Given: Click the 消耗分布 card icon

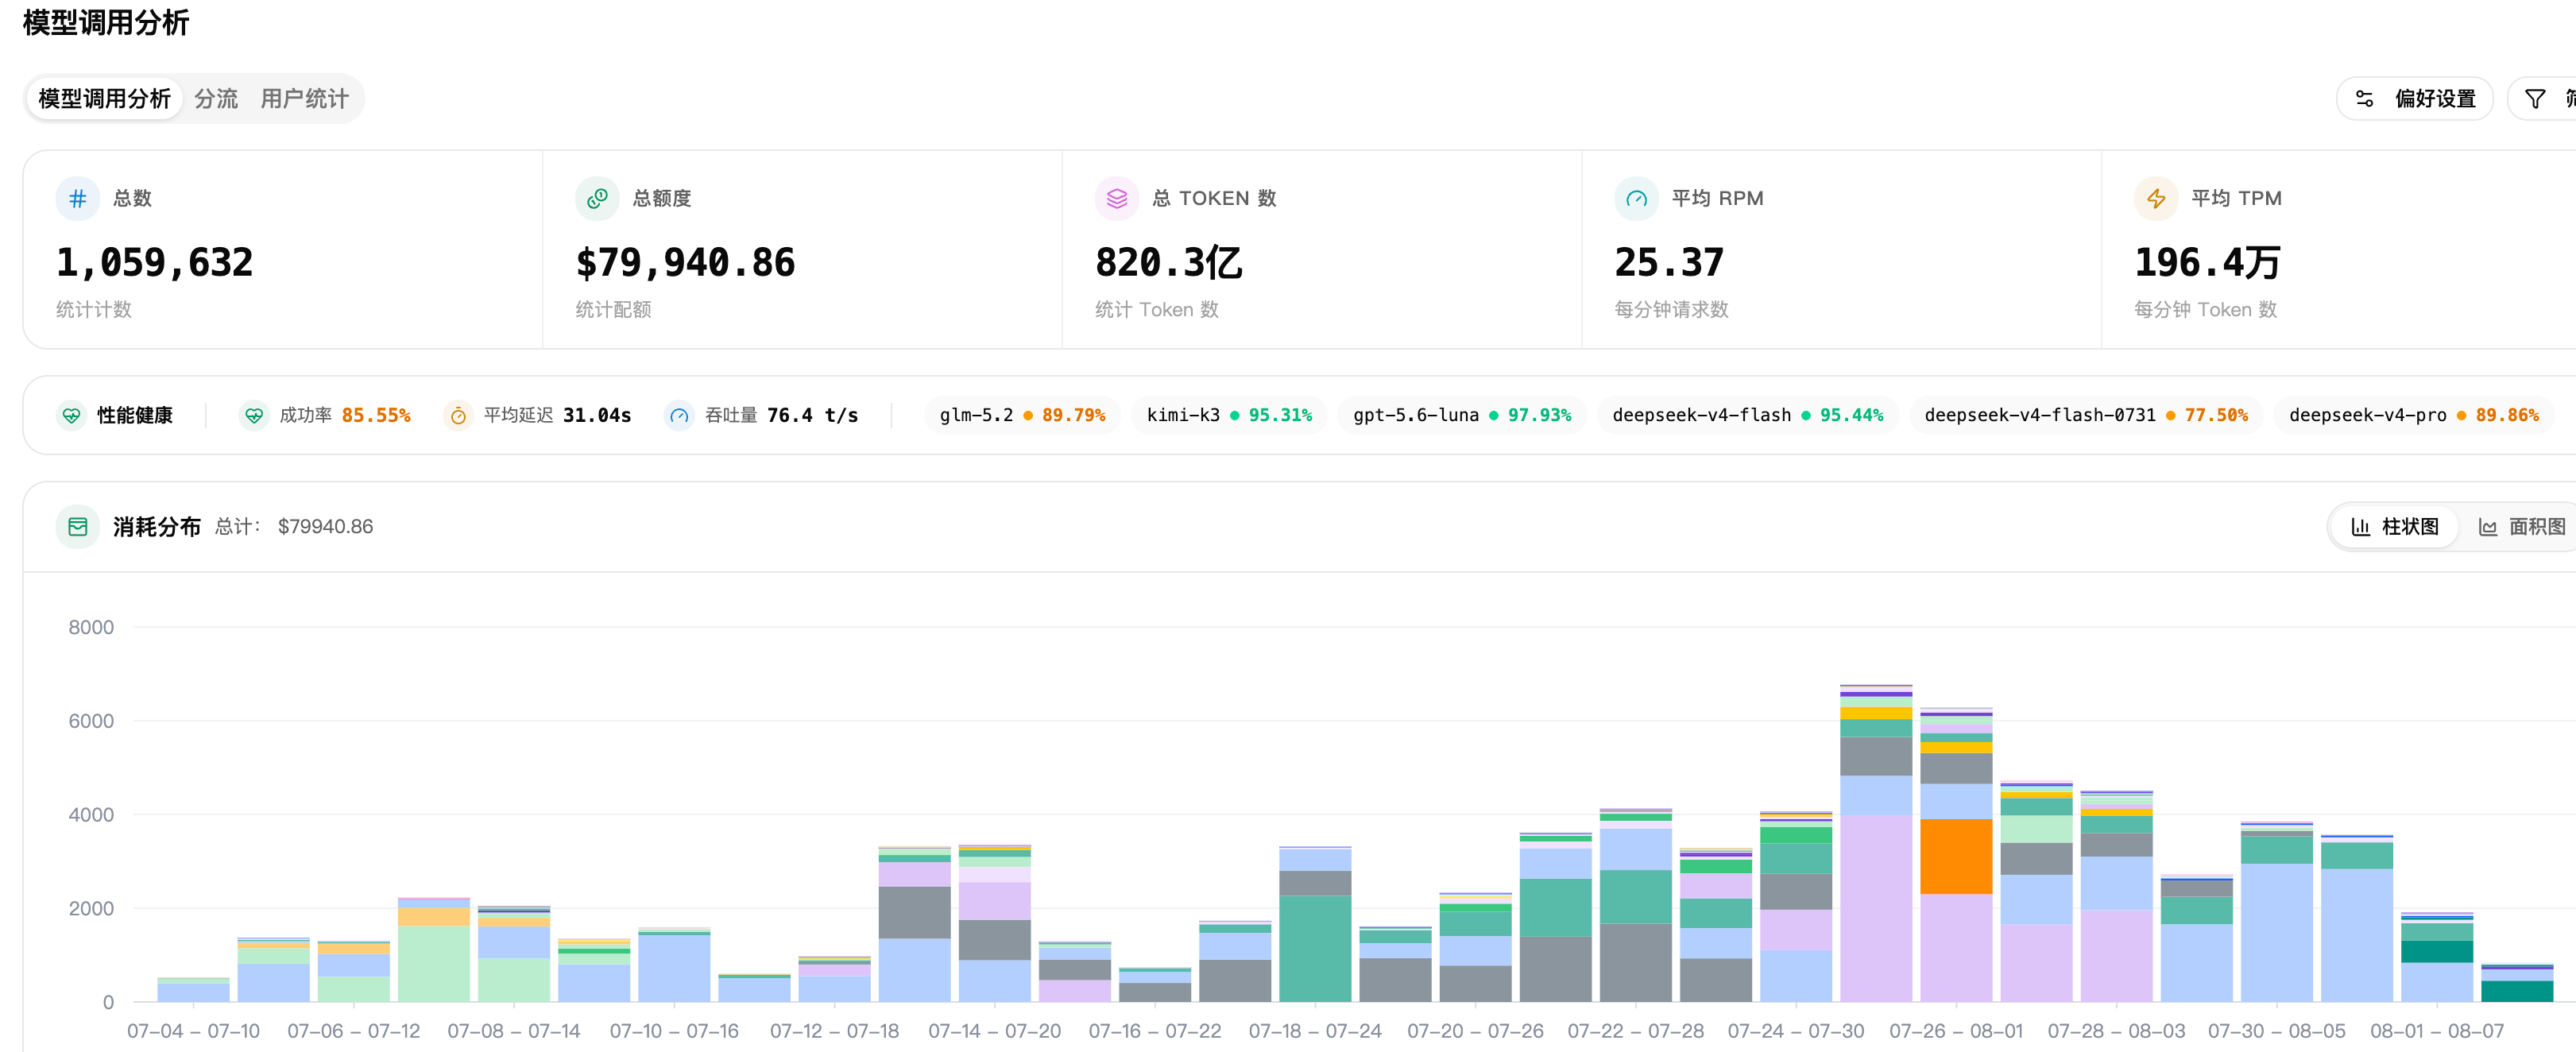Looking at the screenshot, I should click(x=77, y=526).
